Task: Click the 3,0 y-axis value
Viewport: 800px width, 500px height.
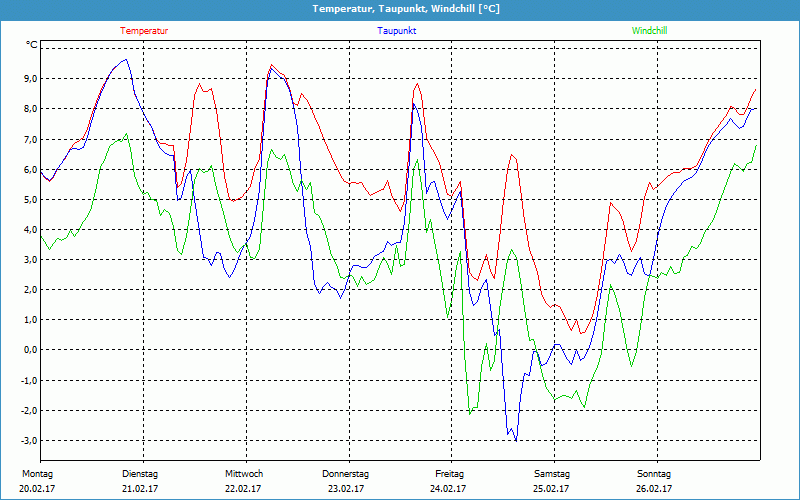Action: coord(31,260)
